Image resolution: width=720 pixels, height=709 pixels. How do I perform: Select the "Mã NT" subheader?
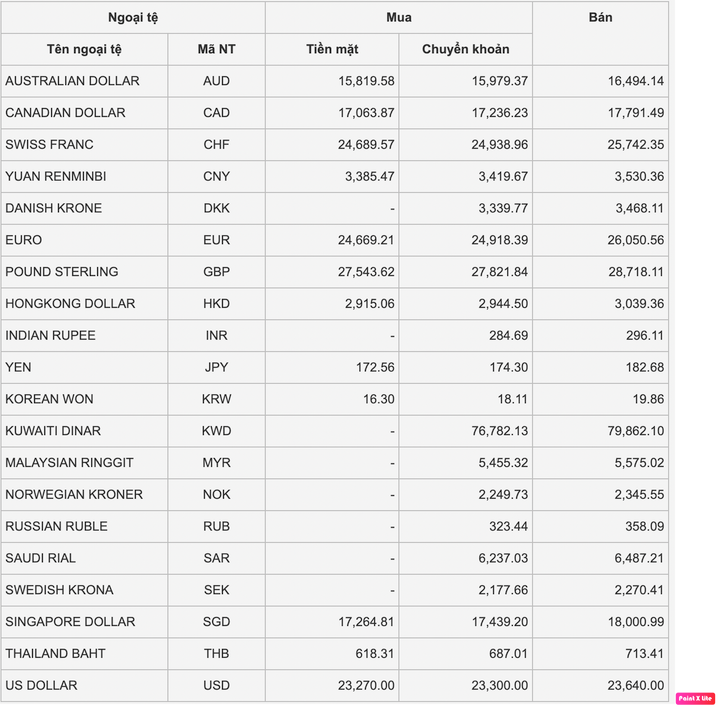coord(216,49)
